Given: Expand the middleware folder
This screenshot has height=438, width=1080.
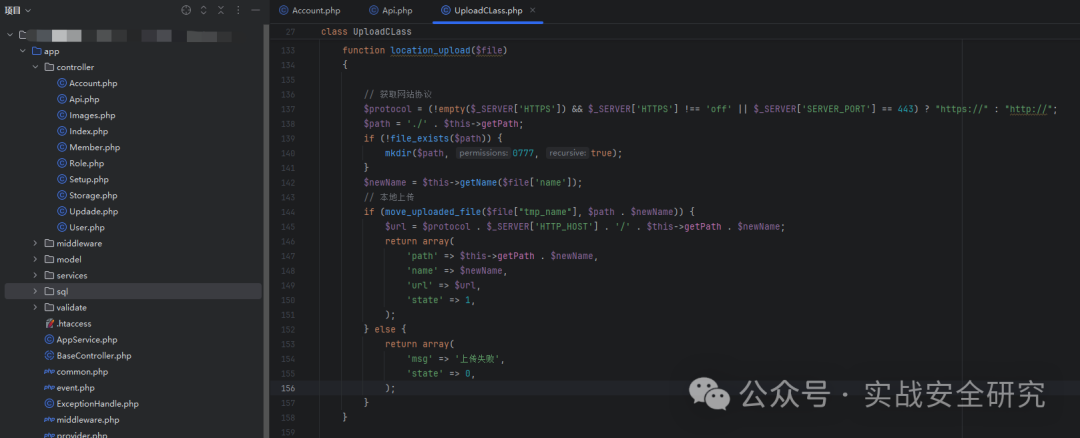Looking at the screenshot, I should (35, 243).
